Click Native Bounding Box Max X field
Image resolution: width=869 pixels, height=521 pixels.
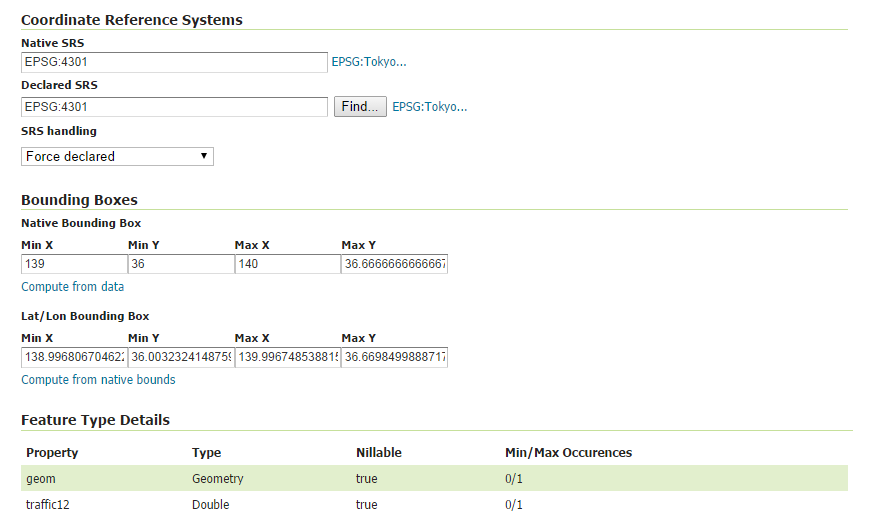click(x=288, y=264)
